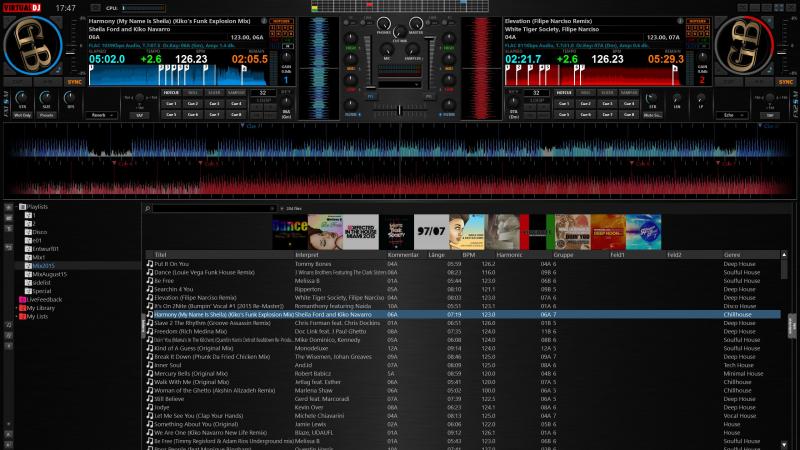Click the left deck CUE button
800x450 pixels.
[x=18, y=82]
